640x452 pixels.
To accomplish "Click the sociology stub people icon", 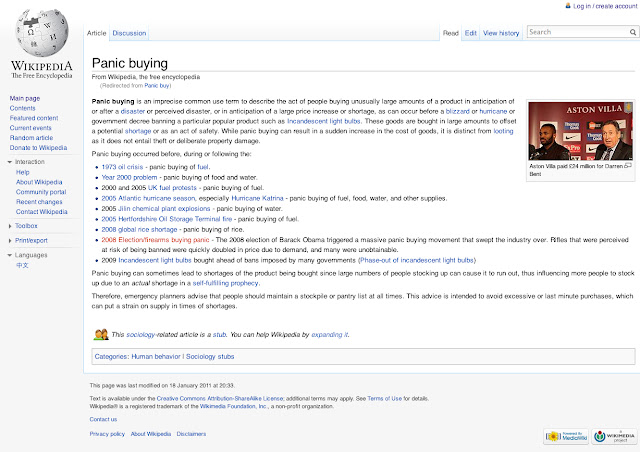I will tap(101, 334).
